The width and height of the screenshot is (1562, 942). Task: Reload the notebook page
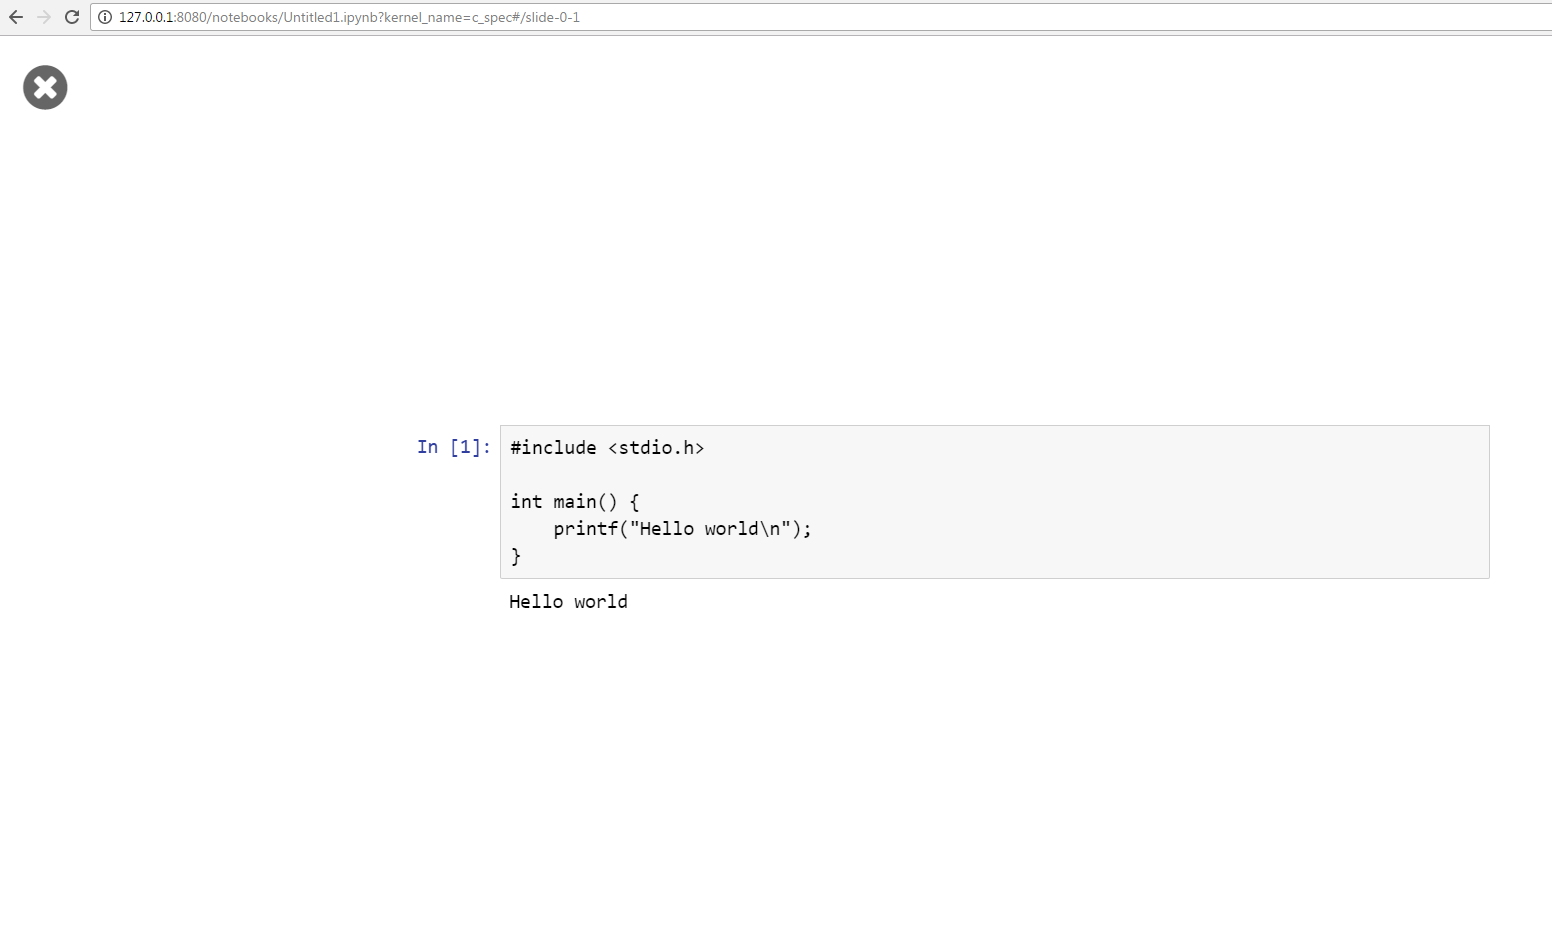(x=72, y=17)
